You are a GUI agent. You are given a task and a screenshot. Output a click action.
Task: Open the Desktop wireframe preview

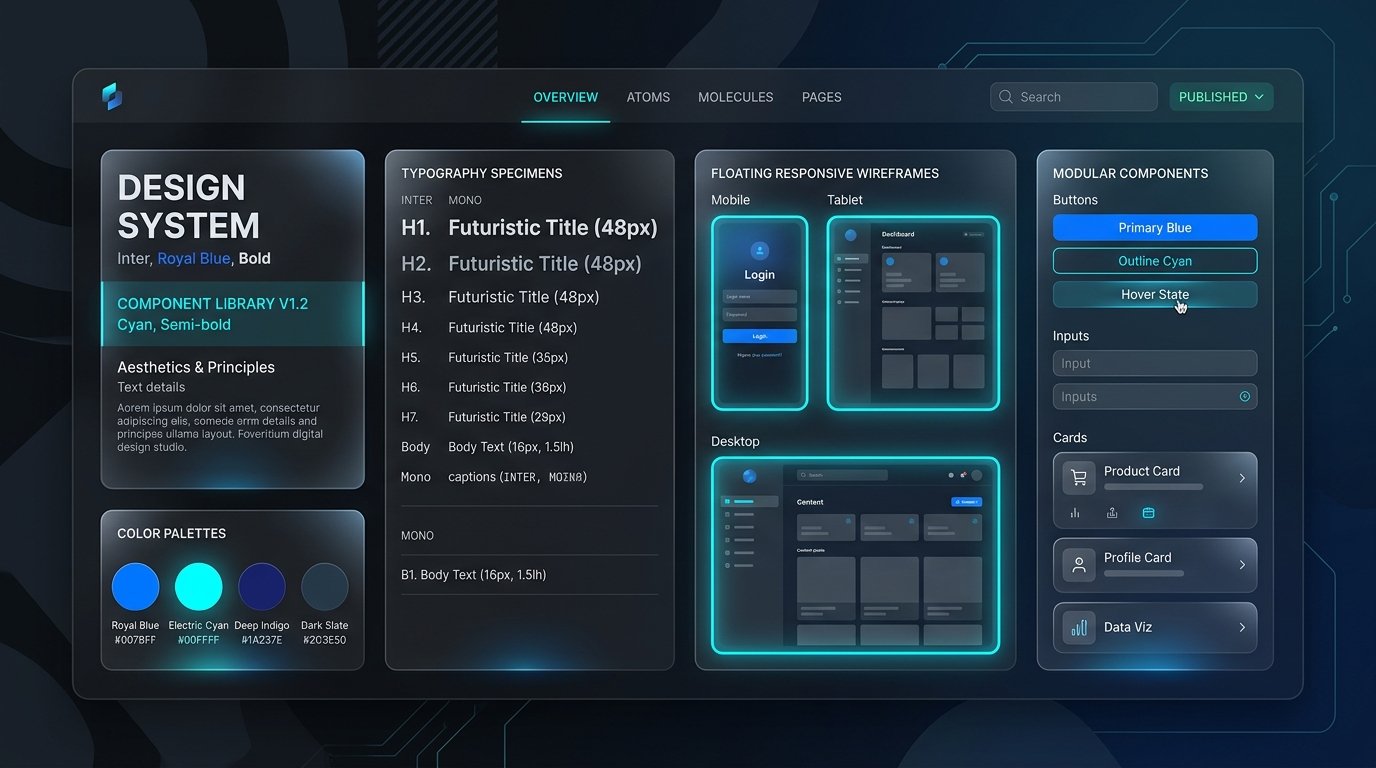[855, 555]
